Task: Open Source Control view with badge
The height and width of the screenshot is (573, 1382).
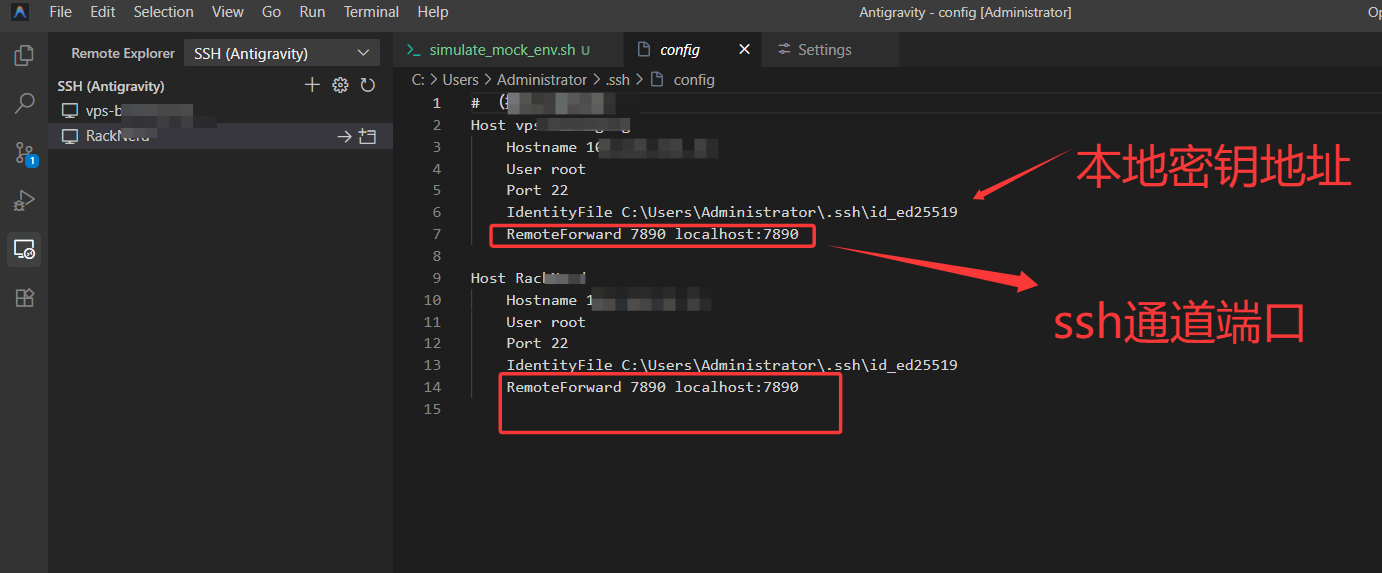Action: (24, 153)
